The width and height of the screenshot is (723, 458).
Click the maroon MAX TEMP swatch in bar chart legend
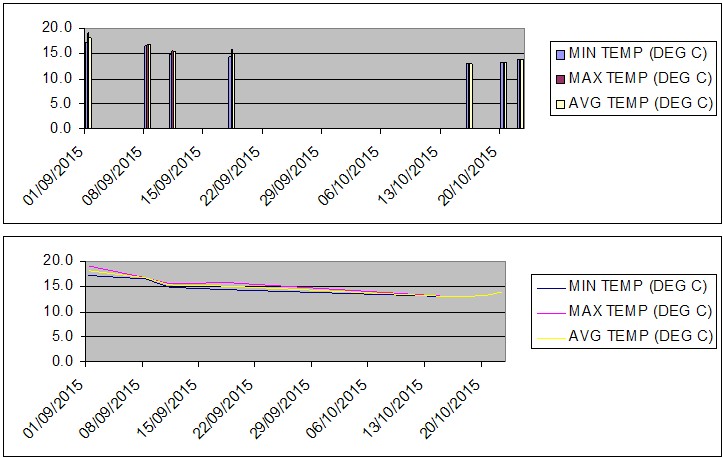coord(560,78)
